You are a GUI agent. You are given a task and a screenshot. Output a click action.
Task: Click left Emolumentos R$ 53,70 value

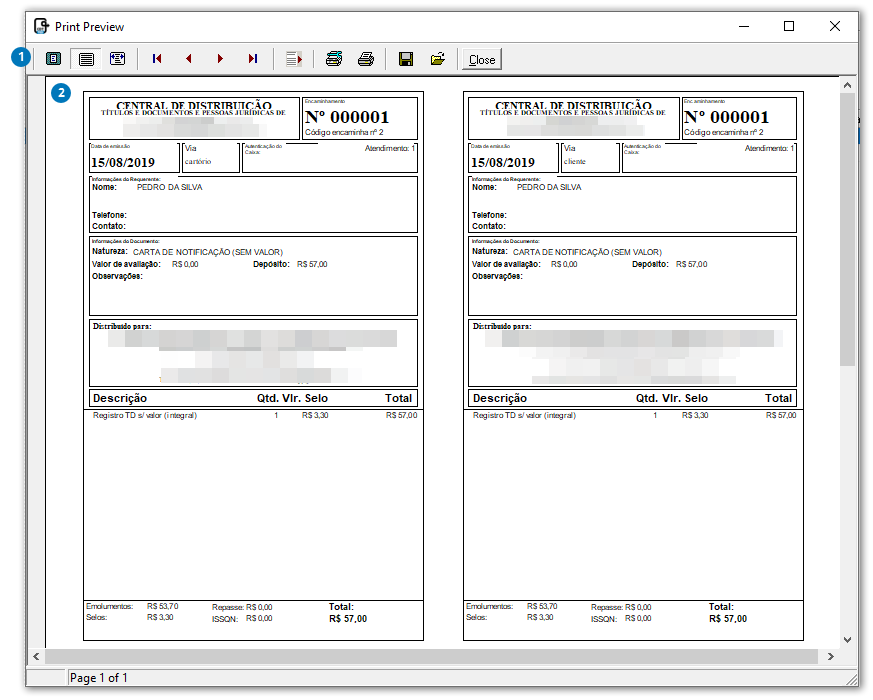tap(163, 606)
